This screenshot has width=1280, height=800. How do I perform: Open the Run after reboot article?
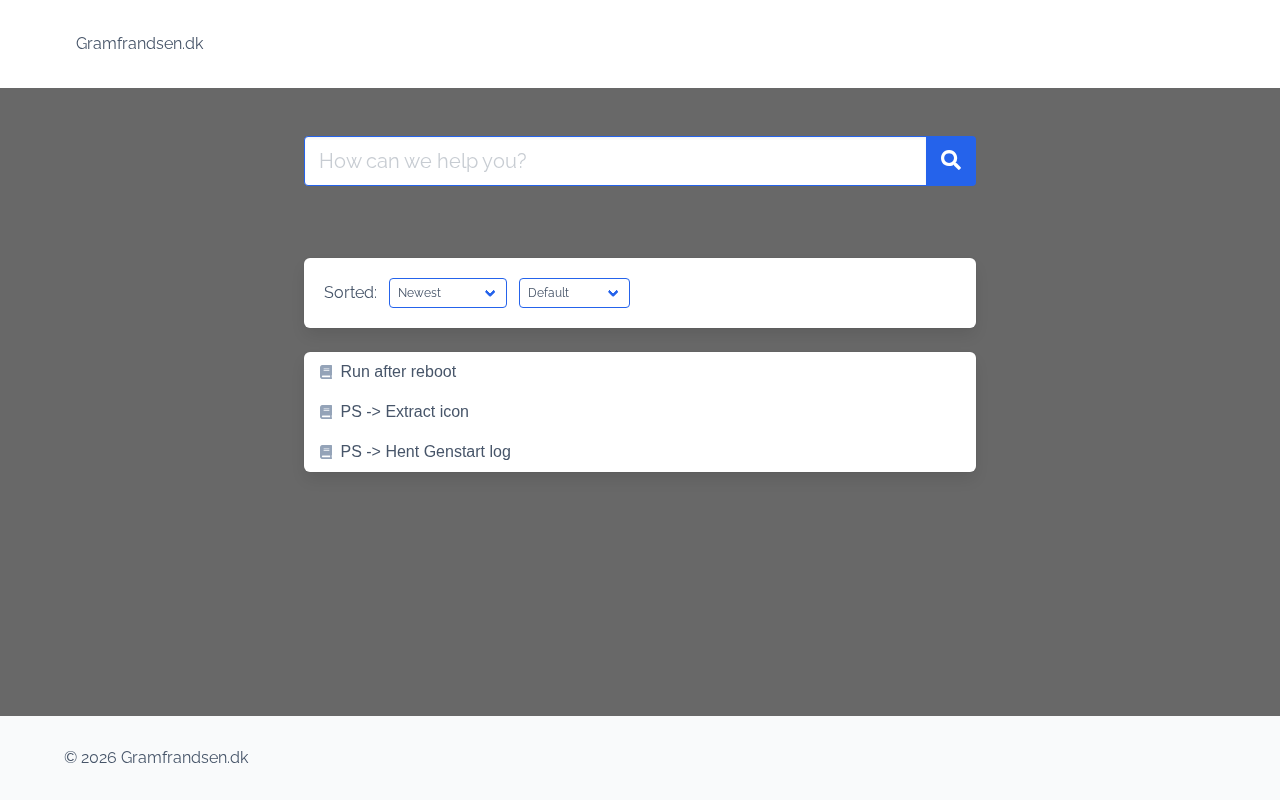pos(398,372)
